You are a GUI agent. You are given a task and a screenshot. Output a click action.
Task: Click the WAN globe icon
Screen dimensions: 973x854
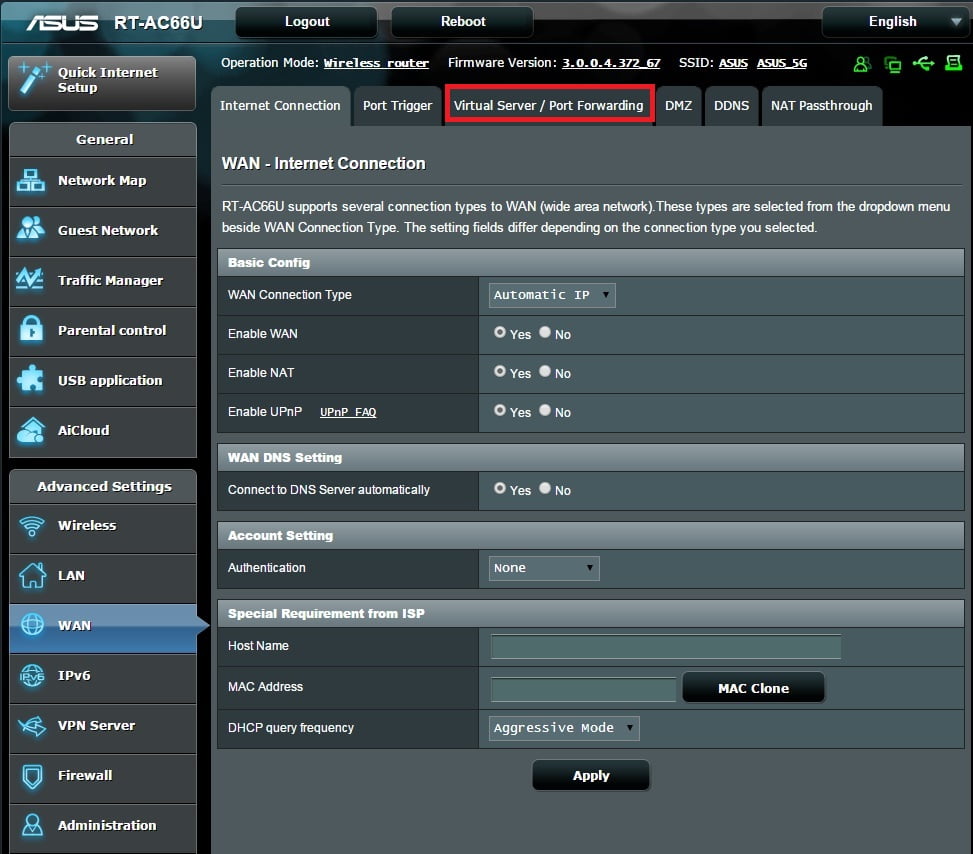(x=32, y=624)
